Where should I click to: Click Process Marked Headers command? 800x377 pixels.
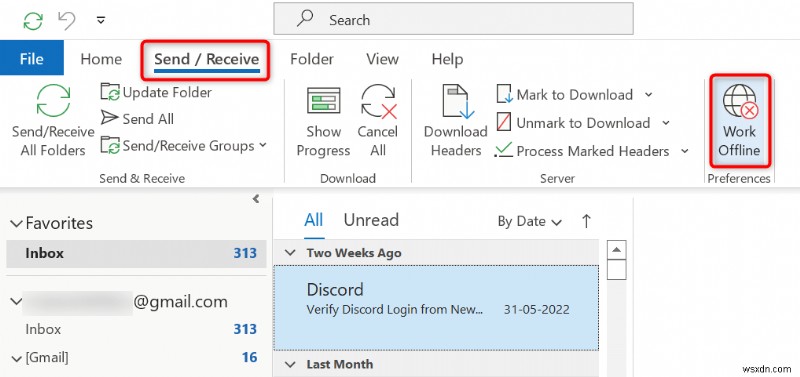tap(583, 151)
